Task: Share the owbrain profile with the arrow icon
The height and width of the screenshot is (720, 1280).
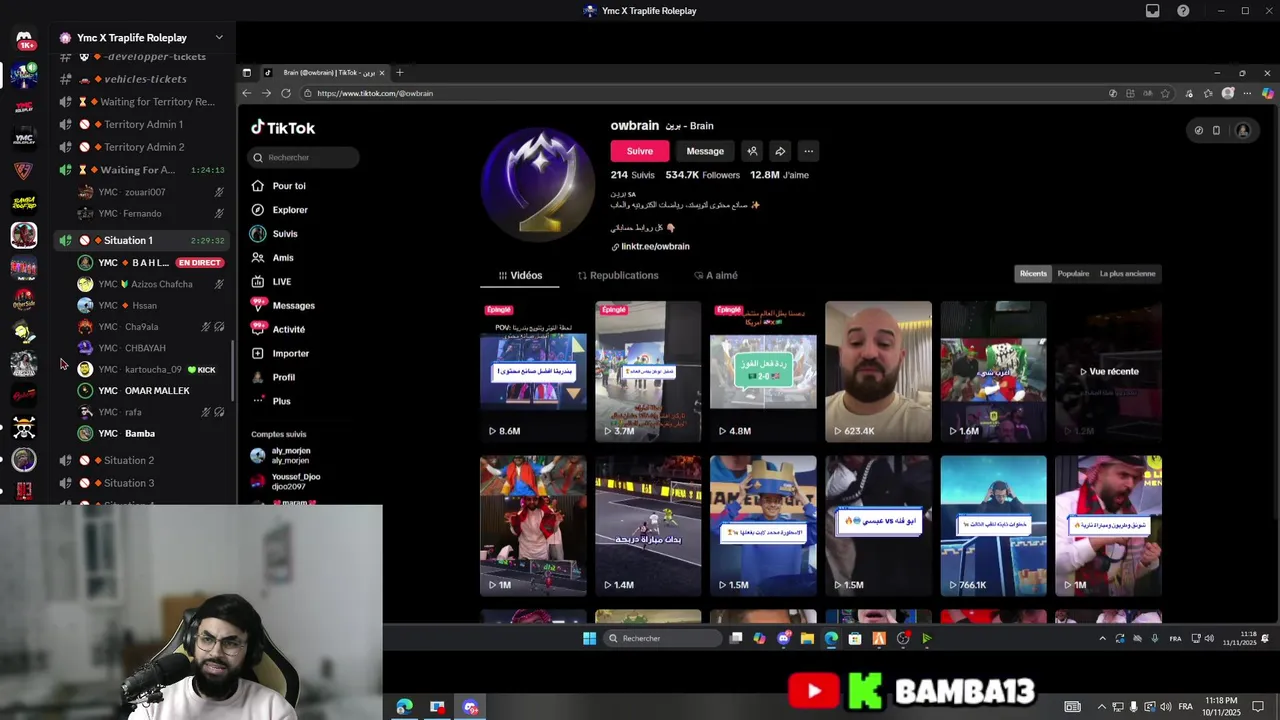Action: tap(780, 151)
